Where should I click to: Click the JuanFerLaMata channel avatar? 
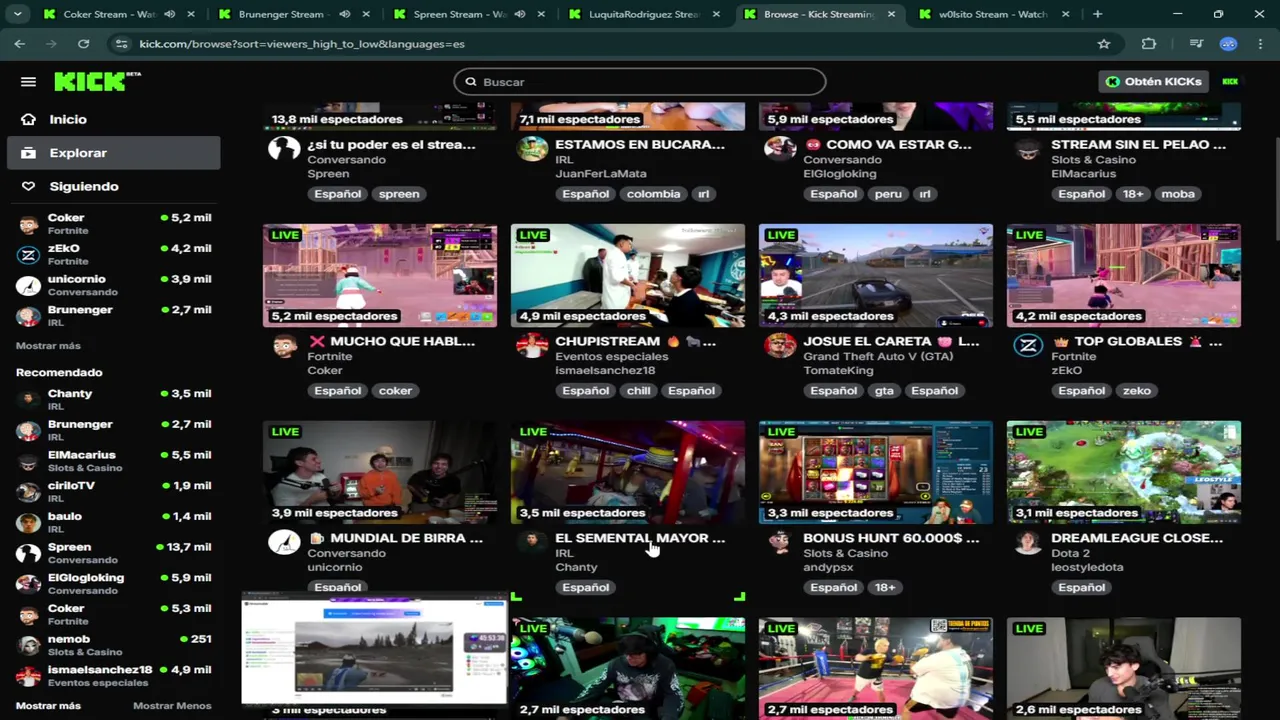click(532, 150)
